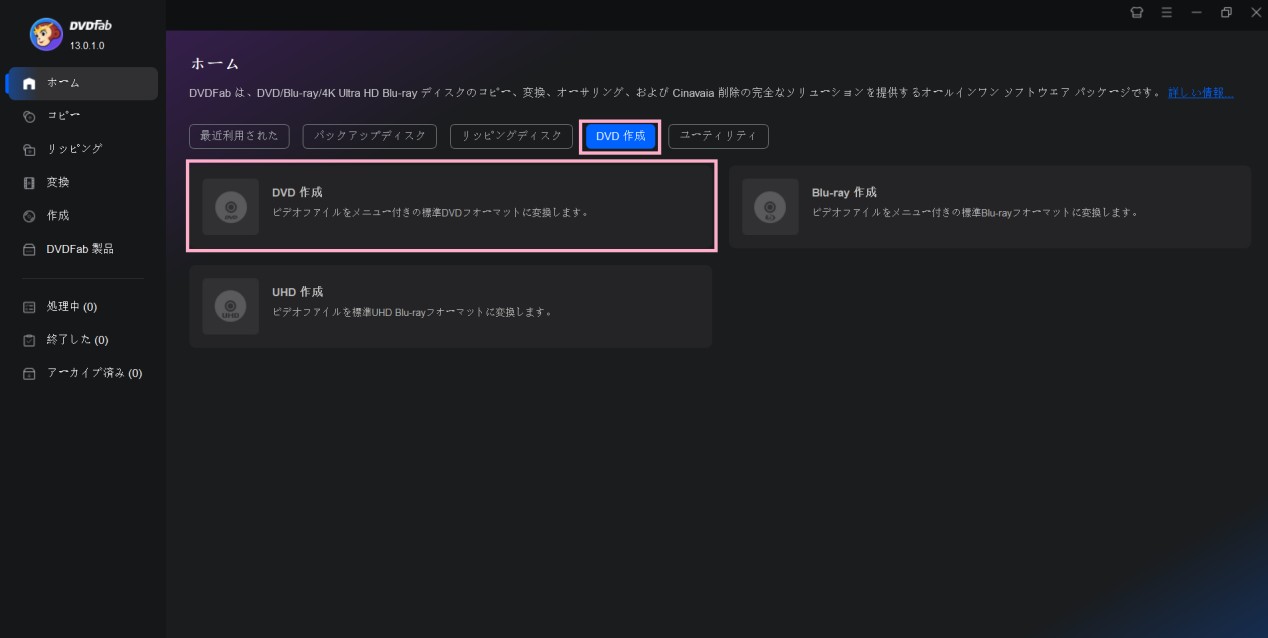1268x638 pixels.
Task: Click the DVD 作成 description text
Action: coord(431,212)
